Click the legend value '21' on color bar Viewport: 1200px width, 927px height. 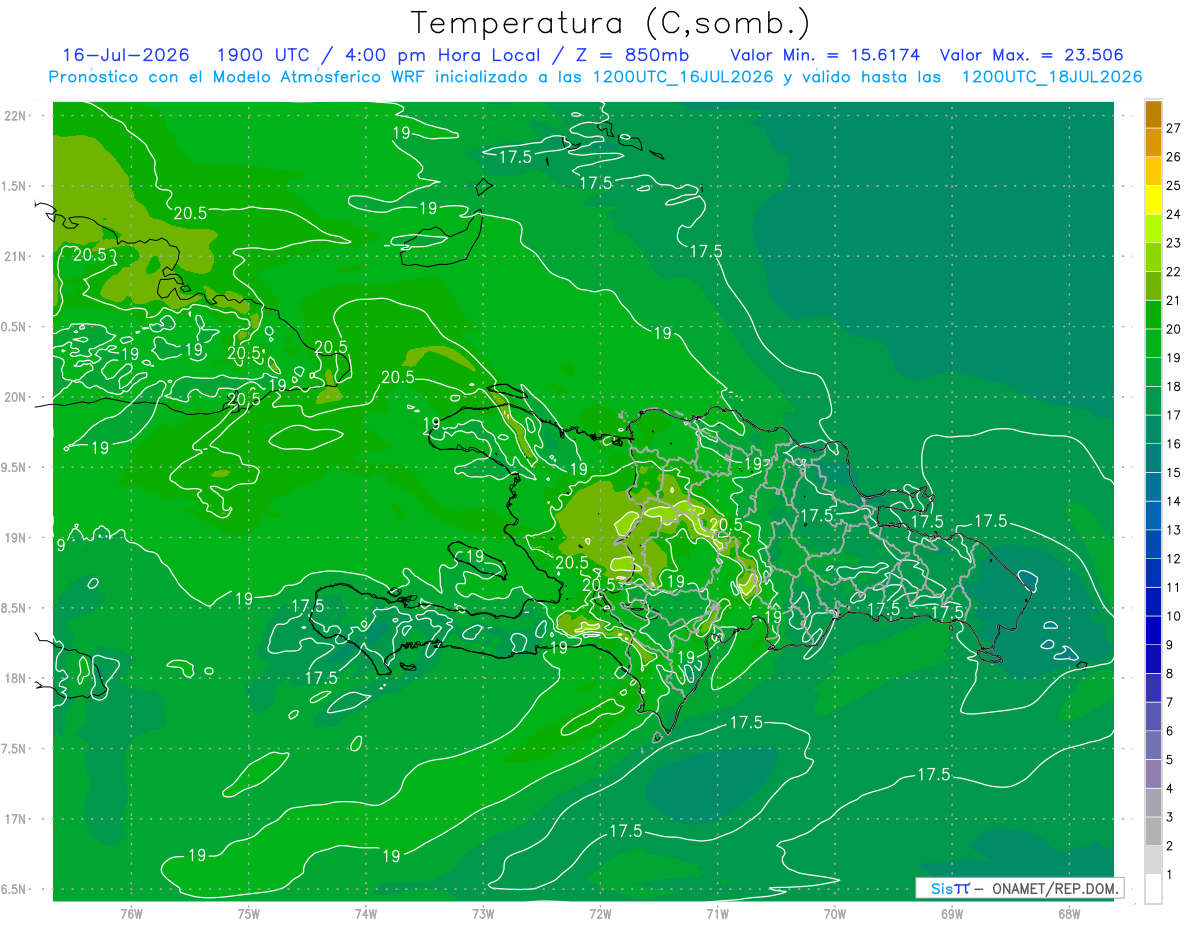coord(1174,300)
